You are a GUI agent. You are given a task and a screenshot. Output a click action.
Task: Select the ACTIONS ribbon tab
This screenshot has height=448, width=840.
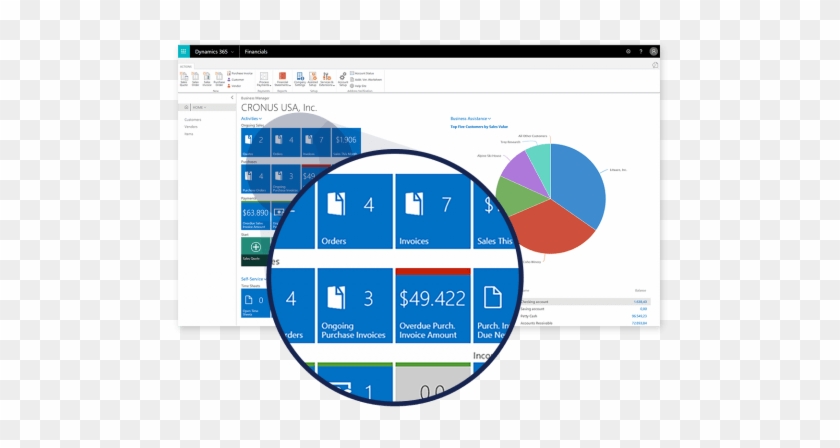click(x=185, y=67)
